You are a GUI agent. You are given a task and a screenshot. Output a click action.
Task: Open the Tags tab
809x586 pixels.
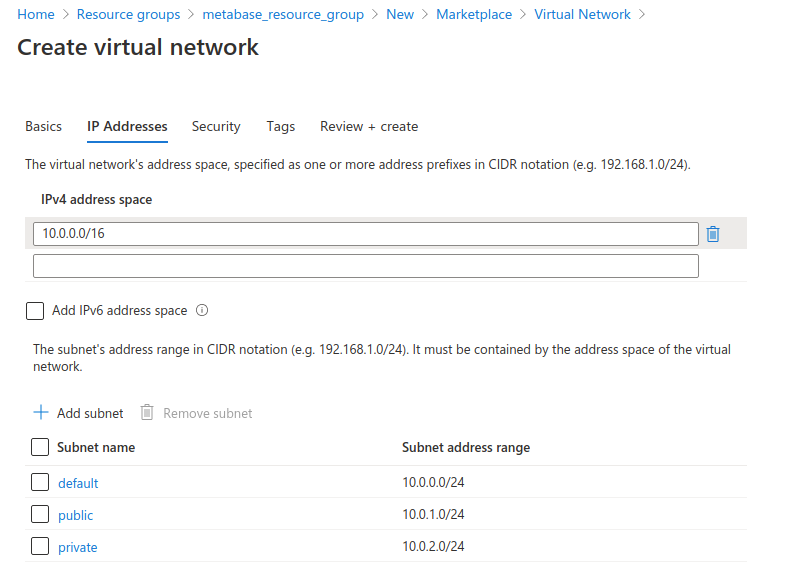point(280,126)
